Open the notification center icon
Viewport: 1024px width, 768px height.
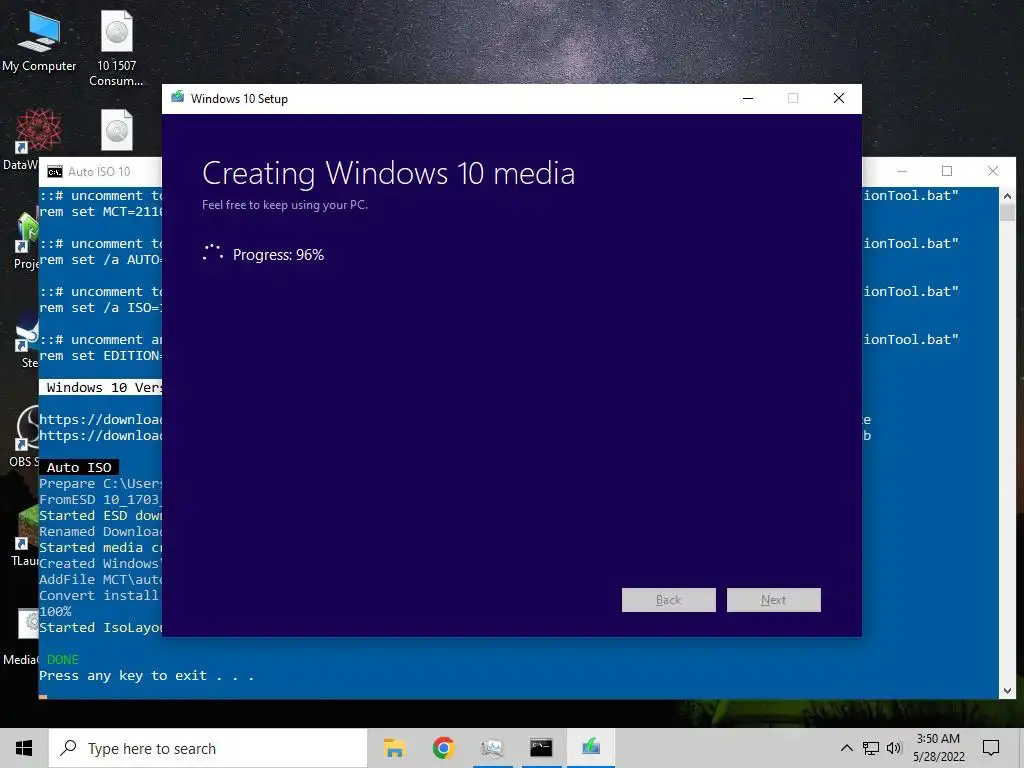[x=991, y=748]
